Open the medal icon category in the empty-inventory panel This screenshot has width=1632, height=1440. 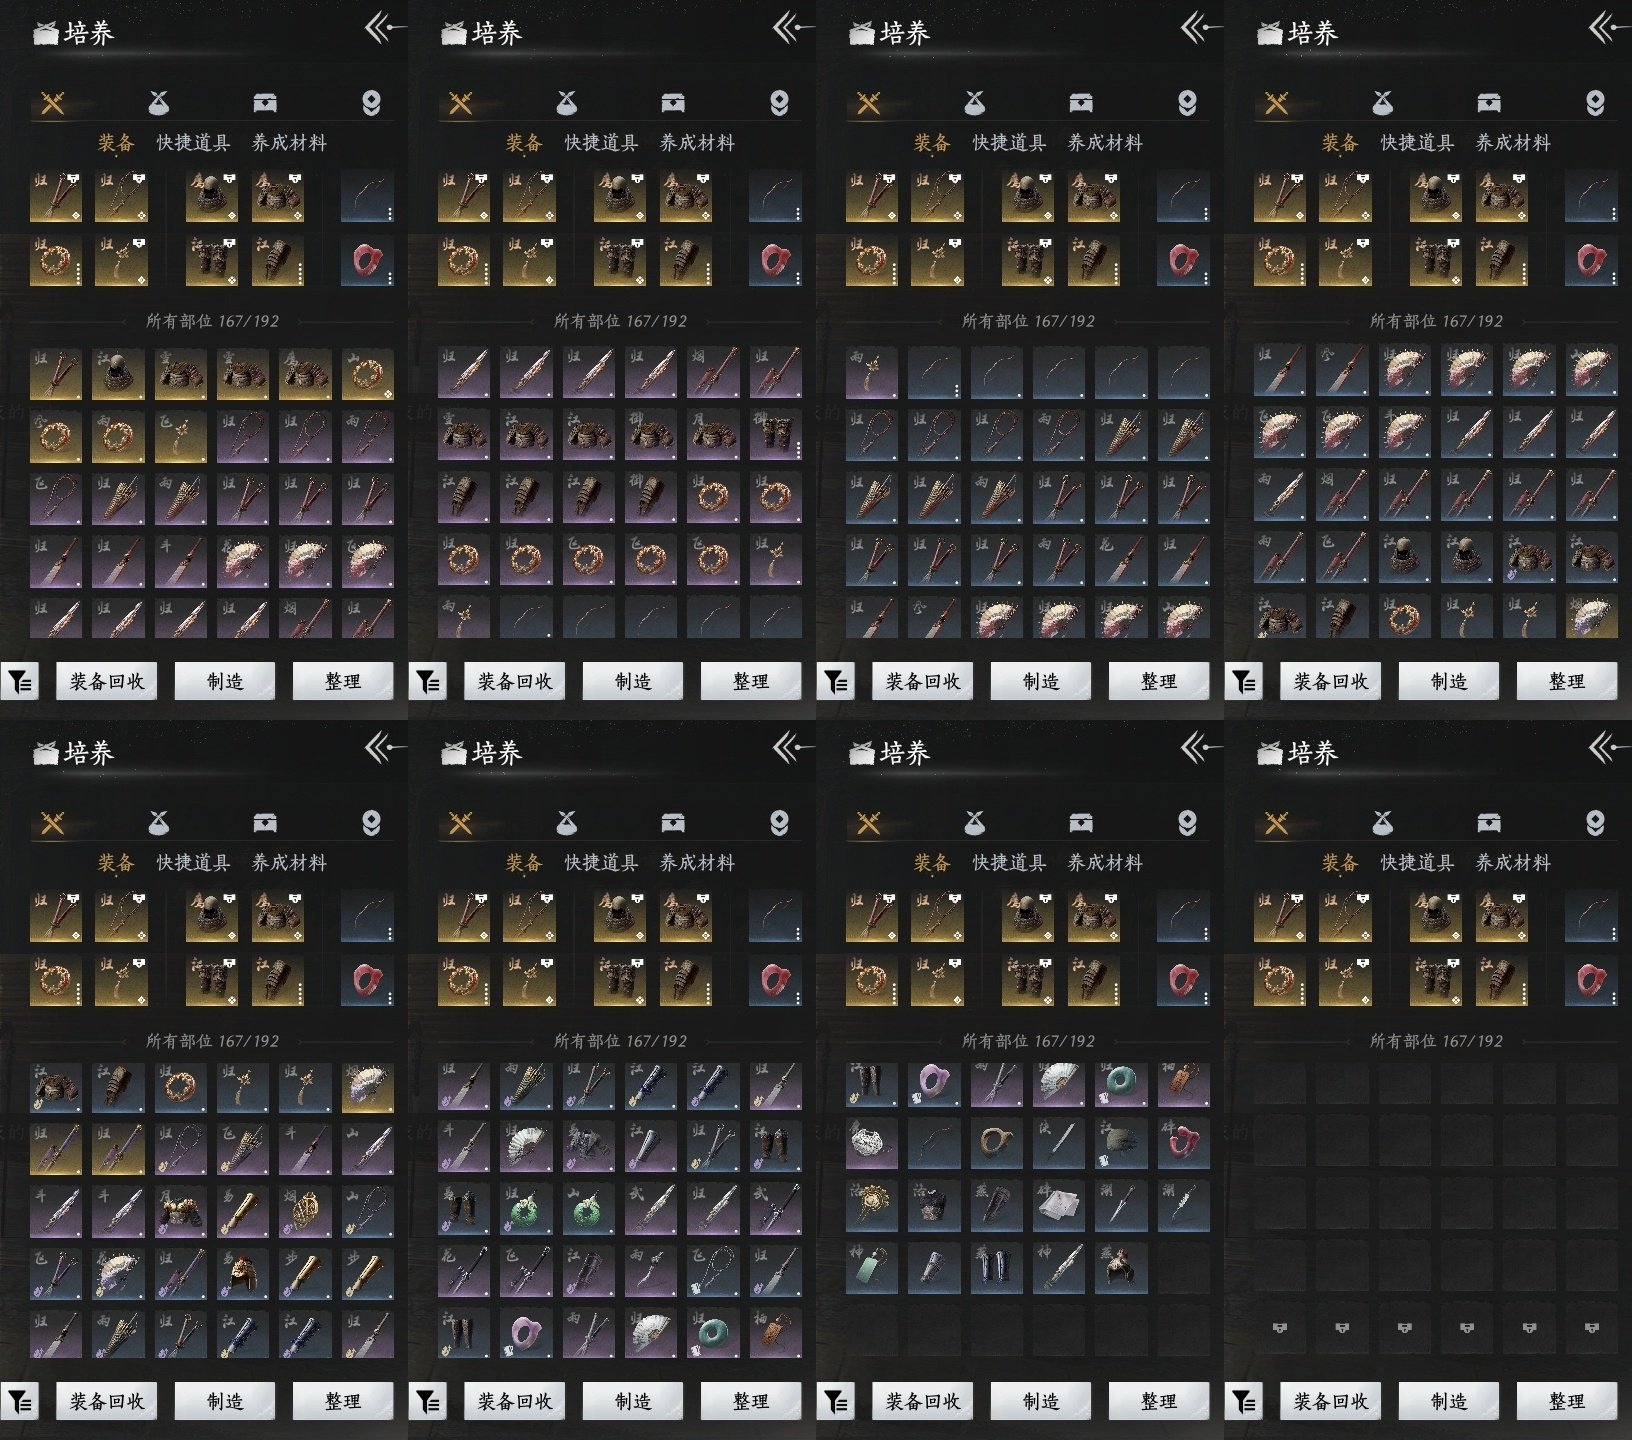pos(1595,823)
